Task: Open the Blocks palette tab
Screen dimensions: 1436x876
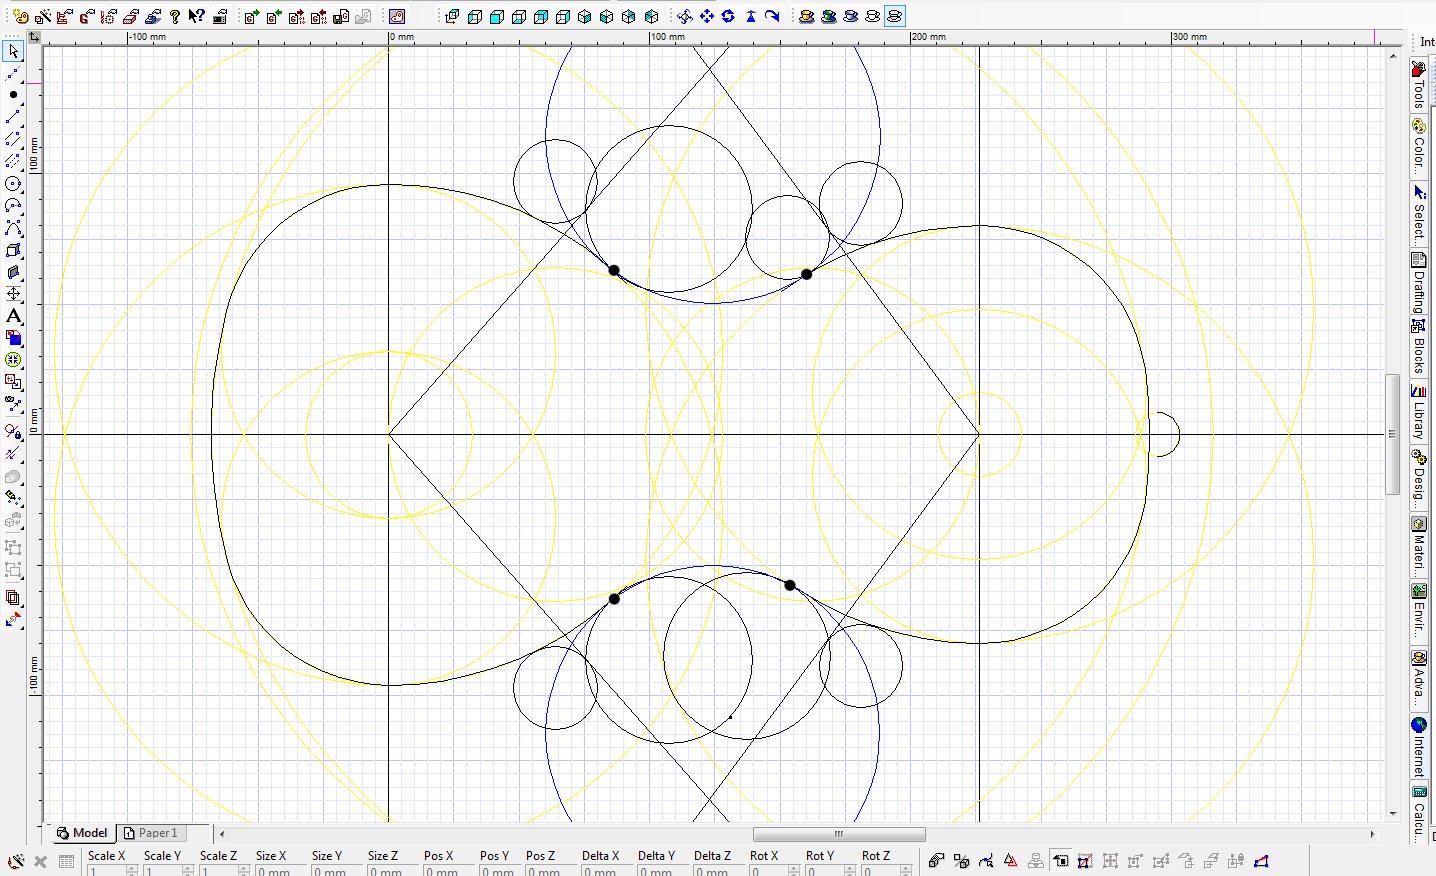Action: click(1419, 346)
